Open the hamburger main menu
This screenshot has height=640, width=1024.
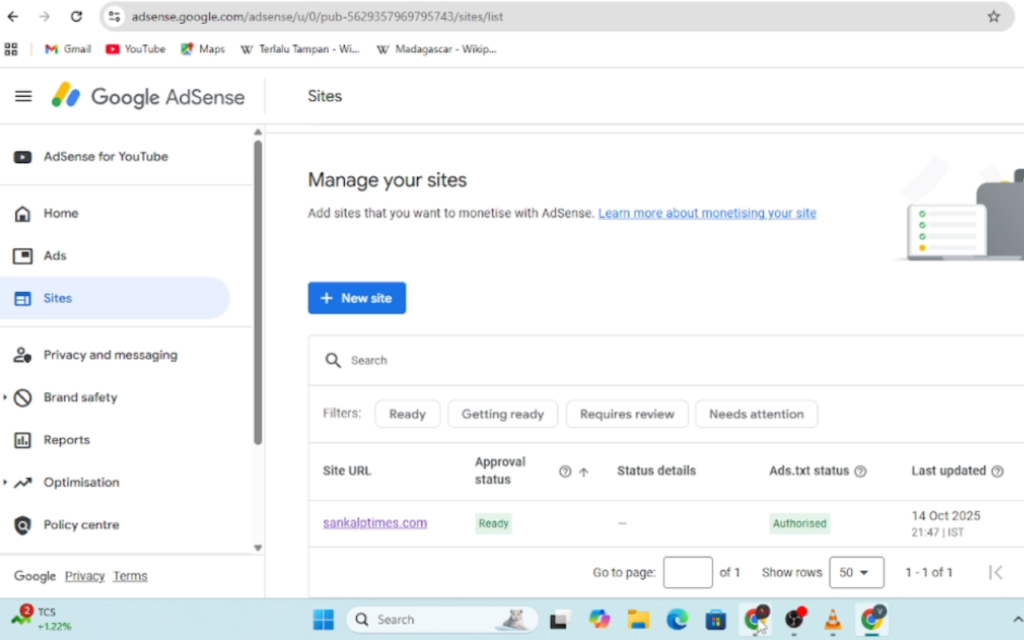[23, 97]
